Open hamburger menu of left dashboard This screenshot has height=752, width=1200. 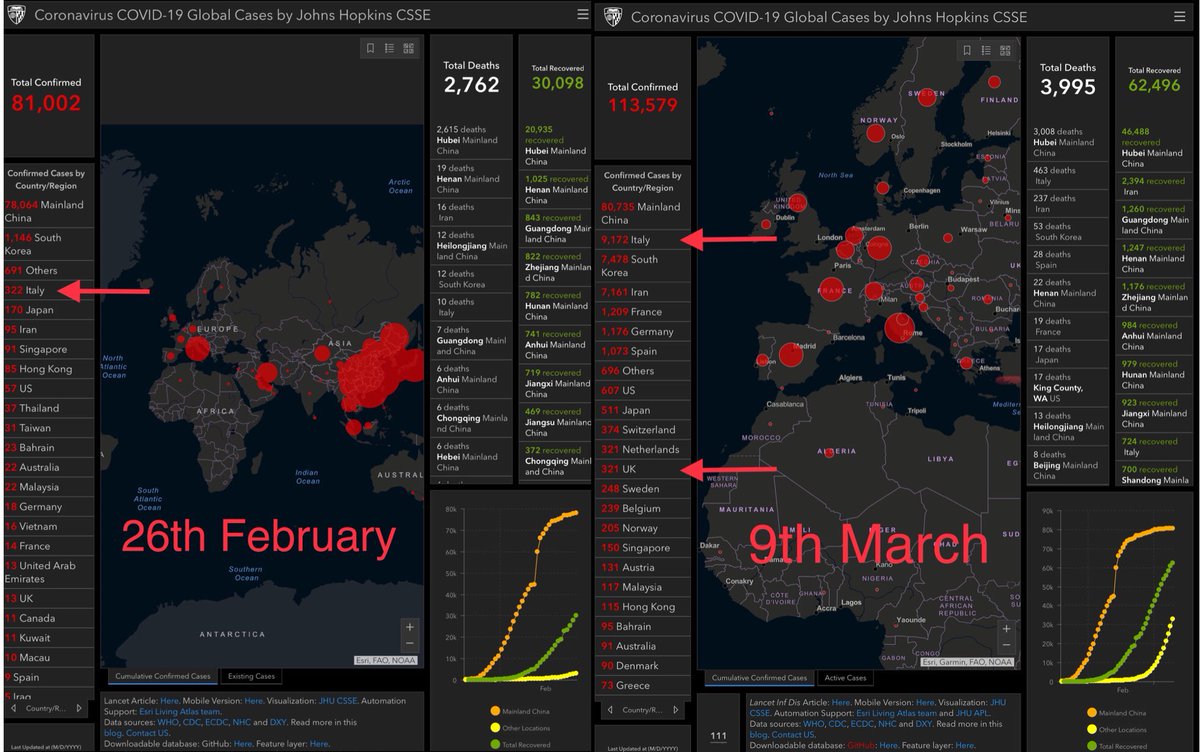pos(583,15)
